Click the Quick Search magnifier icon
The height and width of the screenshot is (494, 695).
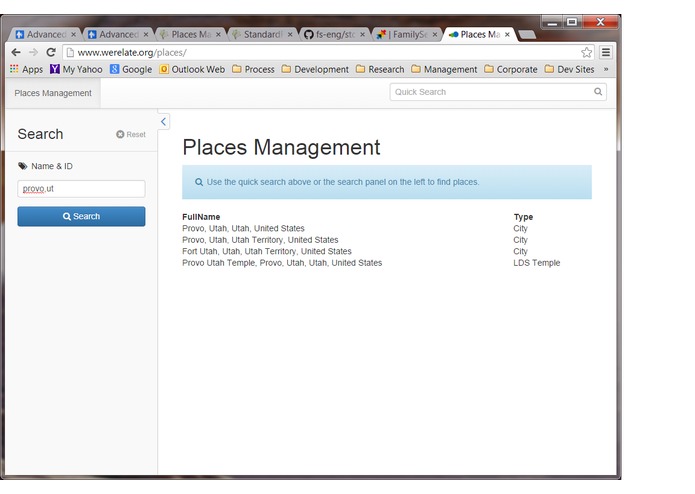[598, 92]
